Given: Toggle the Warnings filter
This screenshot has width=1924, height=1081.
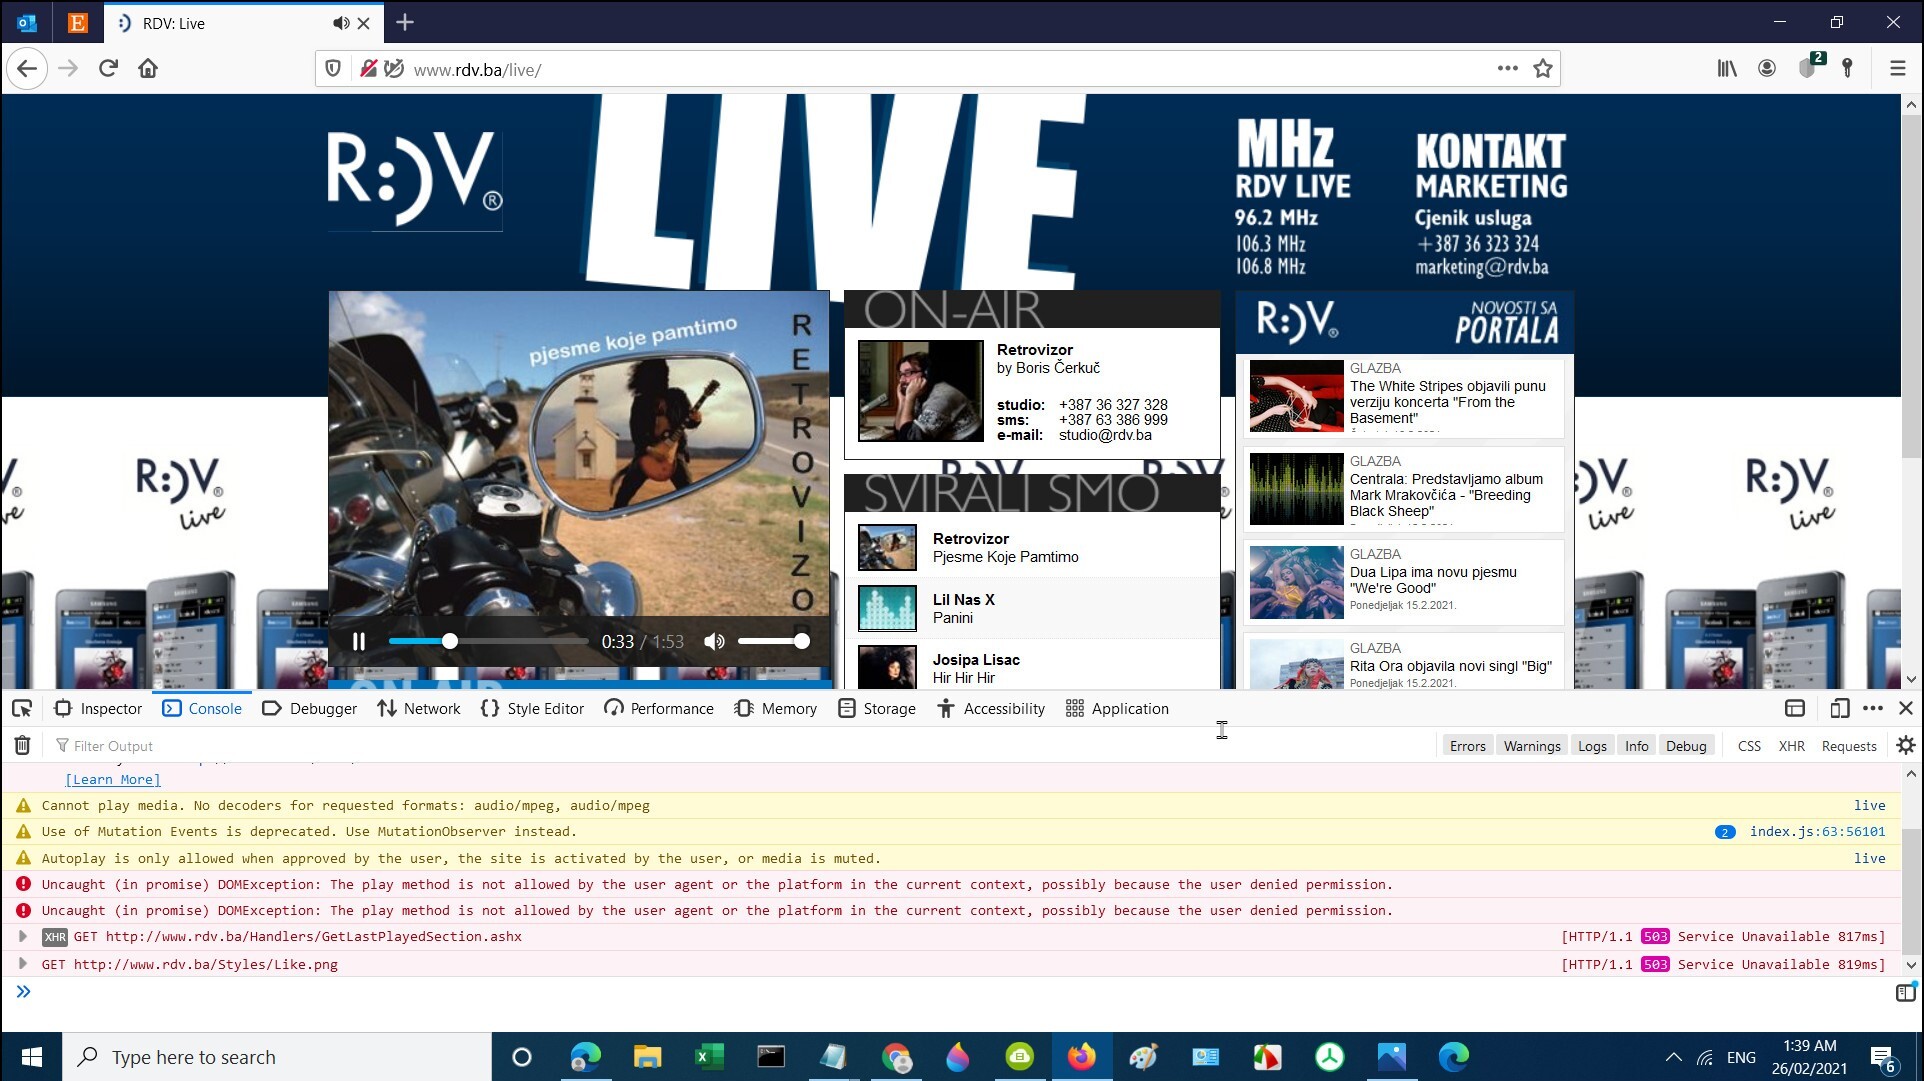Looking at the screenshot, I should (1531, 746).
